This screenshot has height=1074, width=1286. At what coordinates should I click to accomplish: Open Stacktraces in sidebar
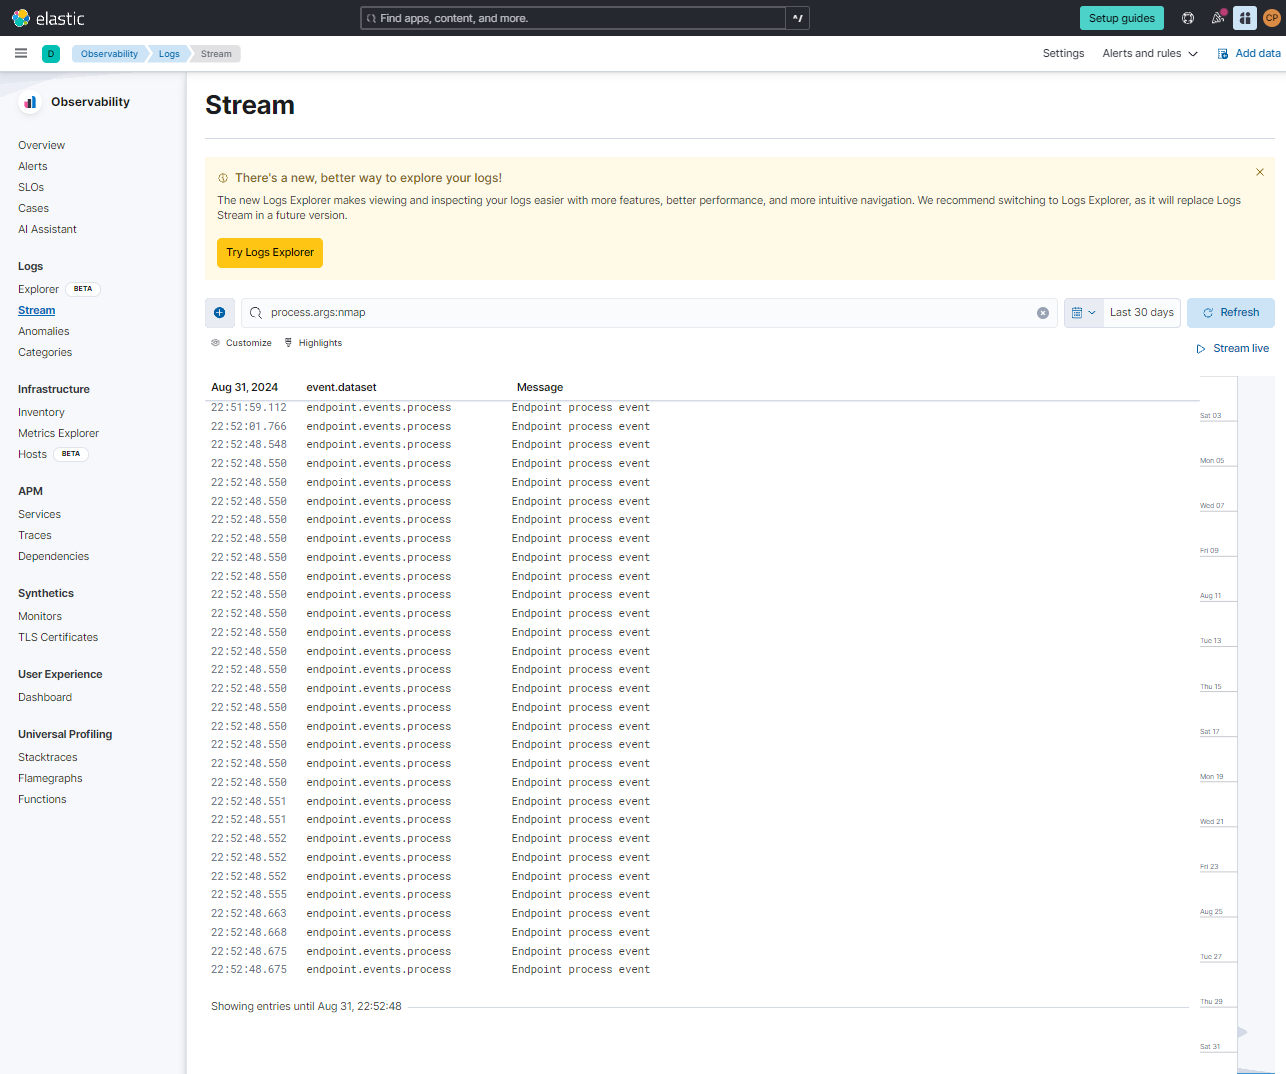point(47,758)
